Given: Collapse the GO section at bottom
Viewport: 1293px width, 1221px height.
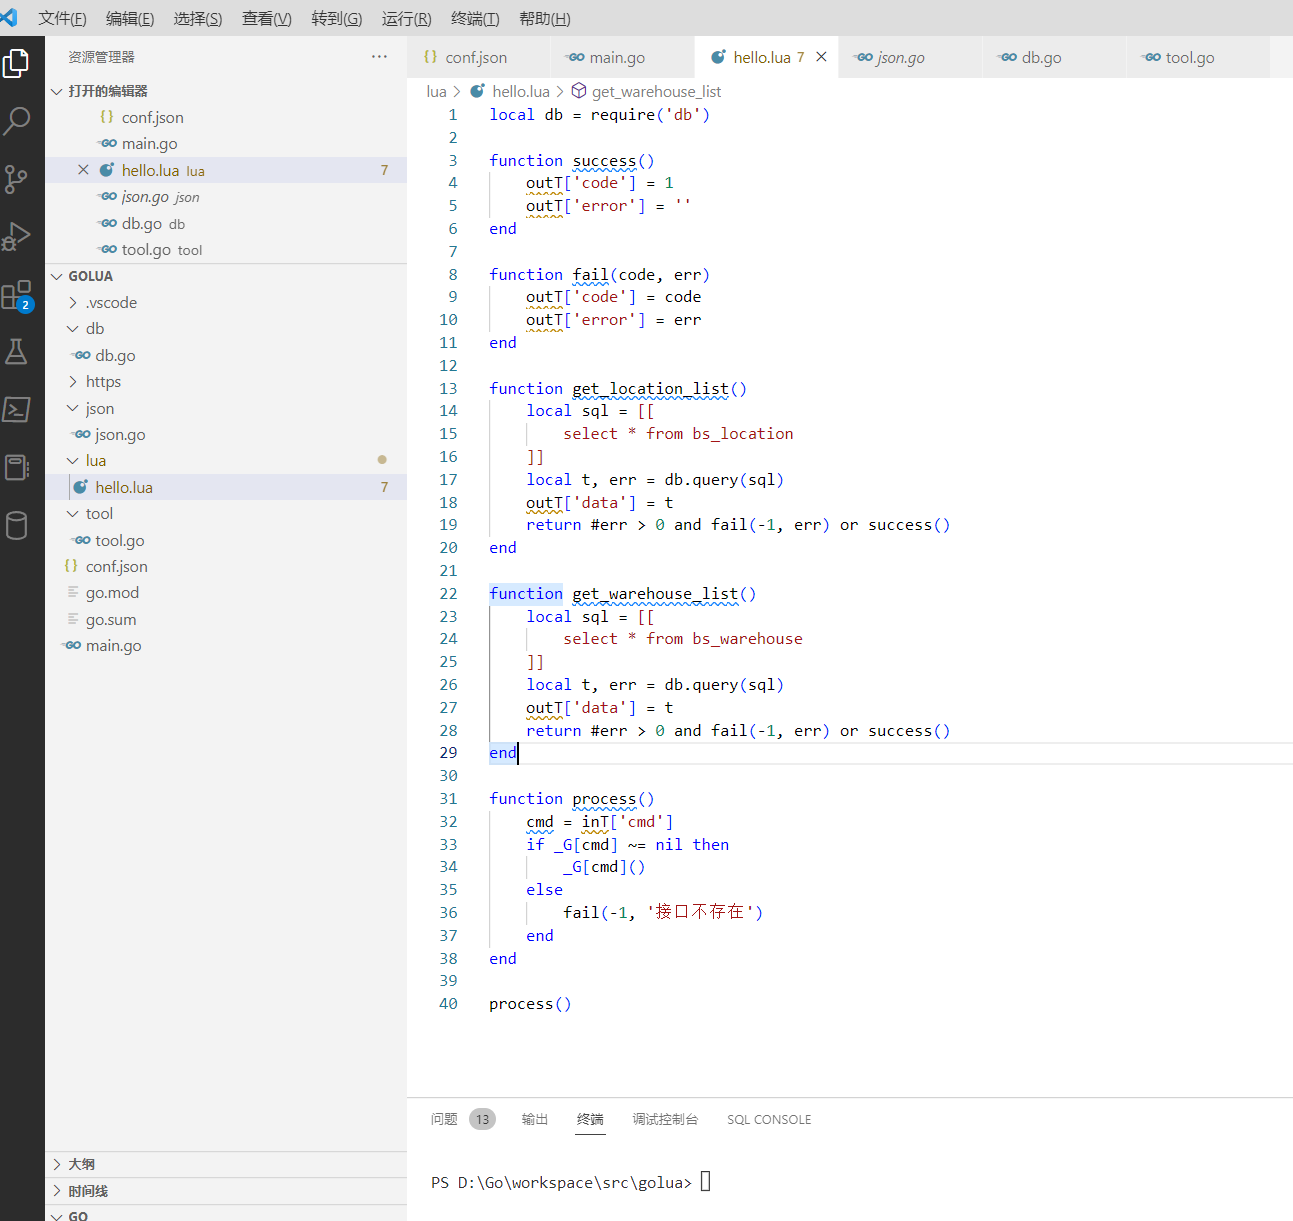Looking at the screenshot, I should click(x=57, y=1216).
